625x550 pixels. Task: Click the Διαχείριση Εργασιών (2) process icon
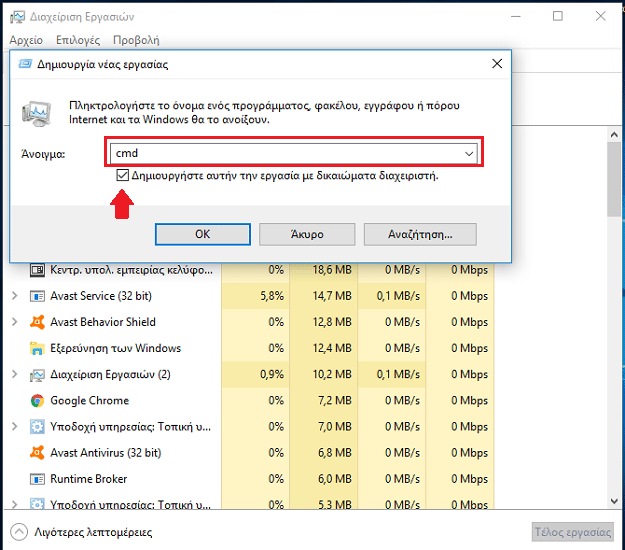click(x=37, y=375)
